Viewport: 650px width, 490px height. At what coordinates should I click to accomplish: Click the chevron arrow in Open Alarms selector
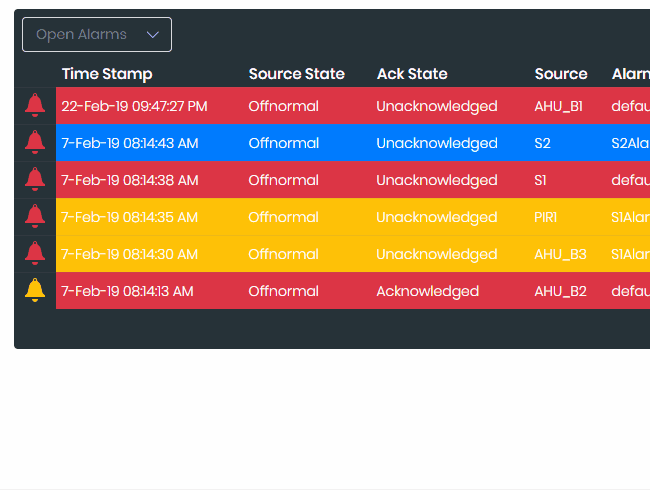[153, 34]
